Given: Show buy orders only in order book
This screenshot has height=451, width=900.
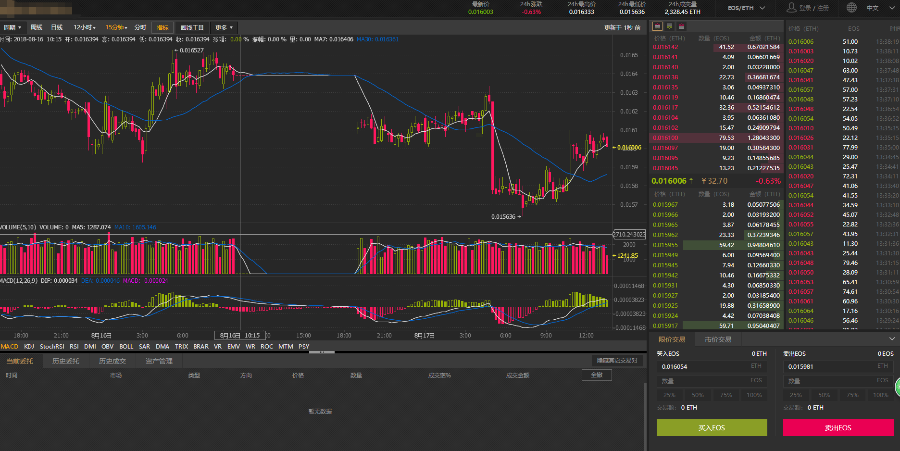Looking at the screenshot, I should [x=669, y=27].
